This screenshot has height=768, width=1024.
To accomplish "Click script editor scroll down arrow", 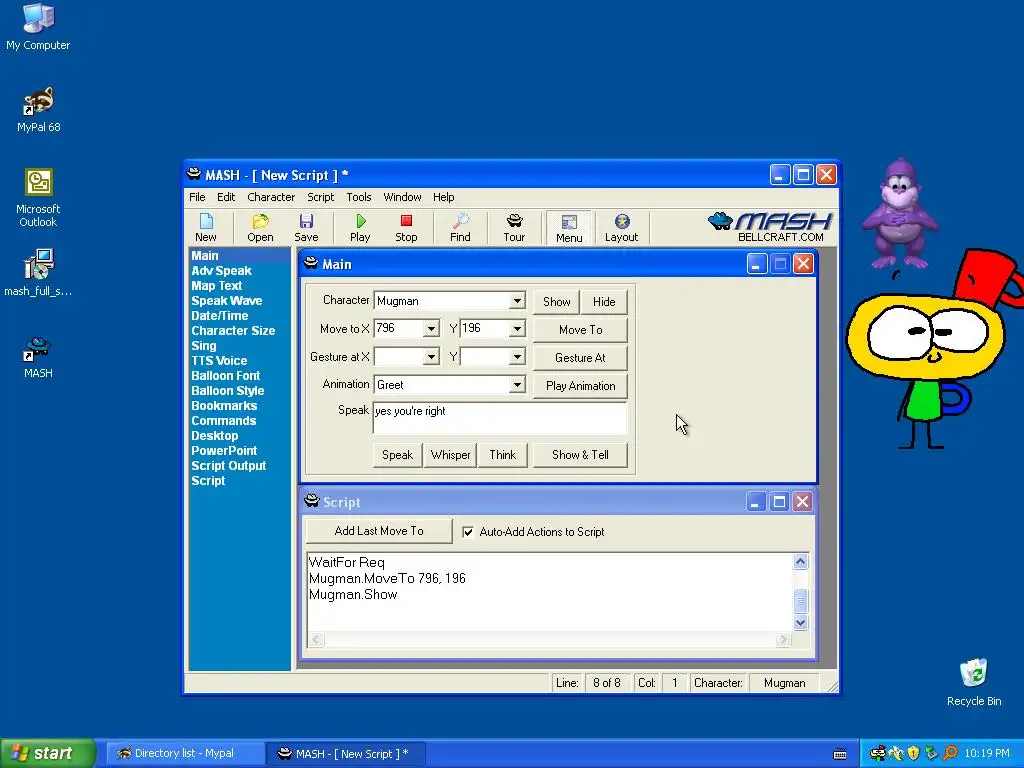I will pyautogui.click(x=801, y=622).
